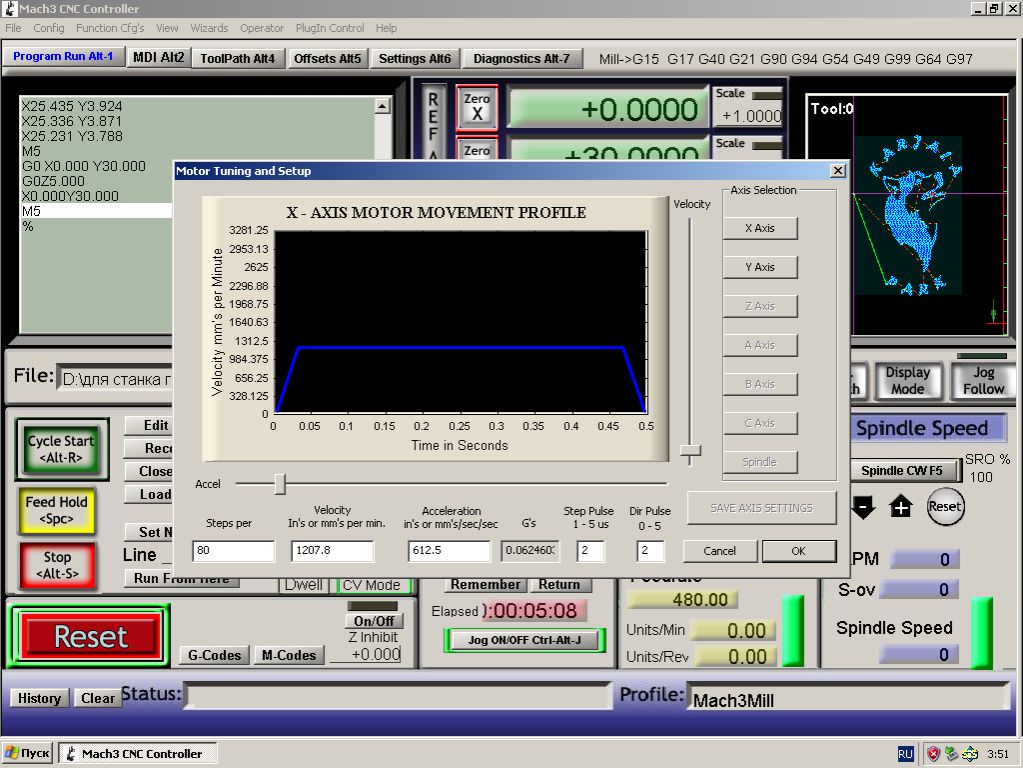Viewport: 1023px width, 768px height.
Task: Toggle Spindle CW F5
Action: (x=903, y=470)
